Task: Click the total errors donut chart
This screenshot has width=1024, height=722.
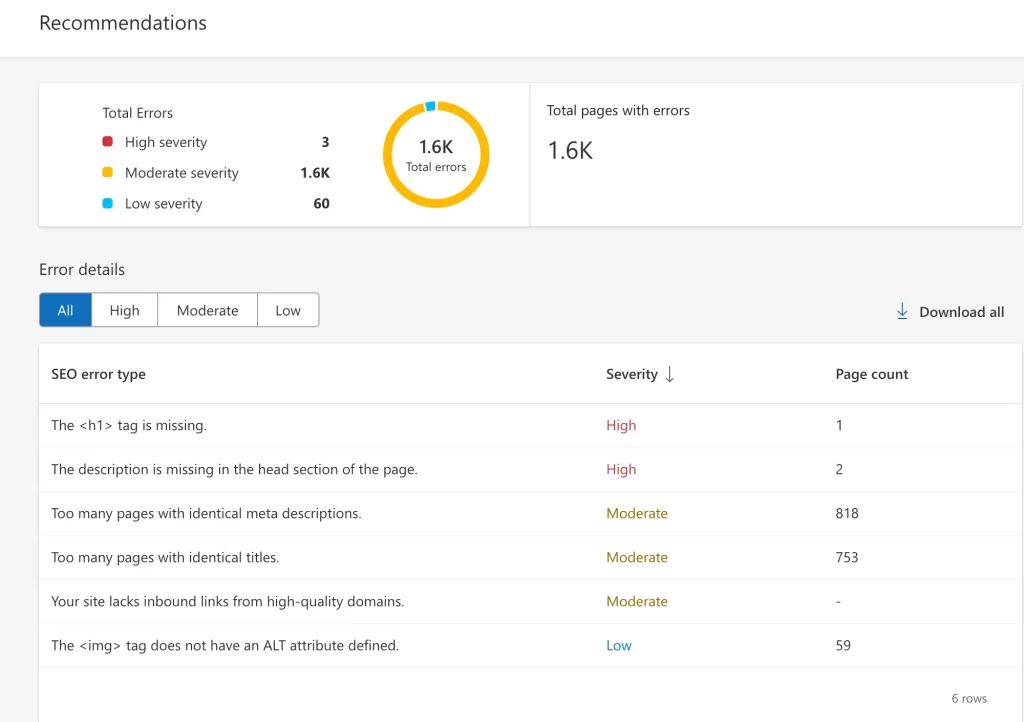Action: pyautogui.click(x=436, y=155)
